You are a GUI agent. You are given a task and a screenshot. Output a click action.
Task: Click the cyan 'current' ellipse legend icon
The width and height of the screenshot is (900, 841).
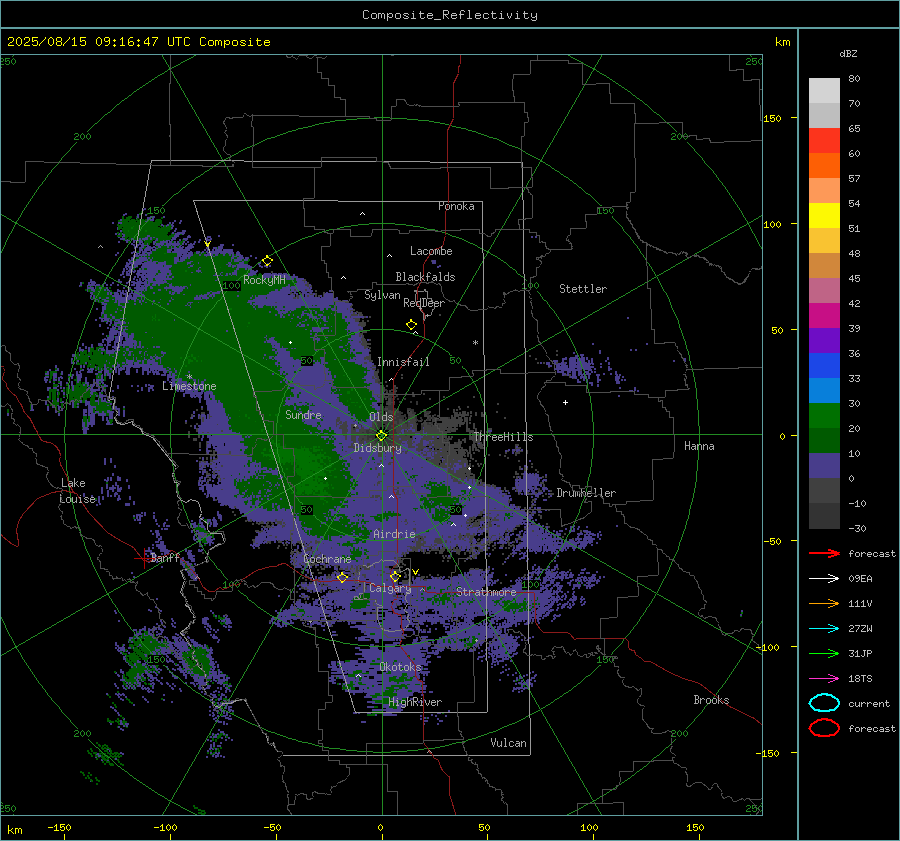point(824,703)
